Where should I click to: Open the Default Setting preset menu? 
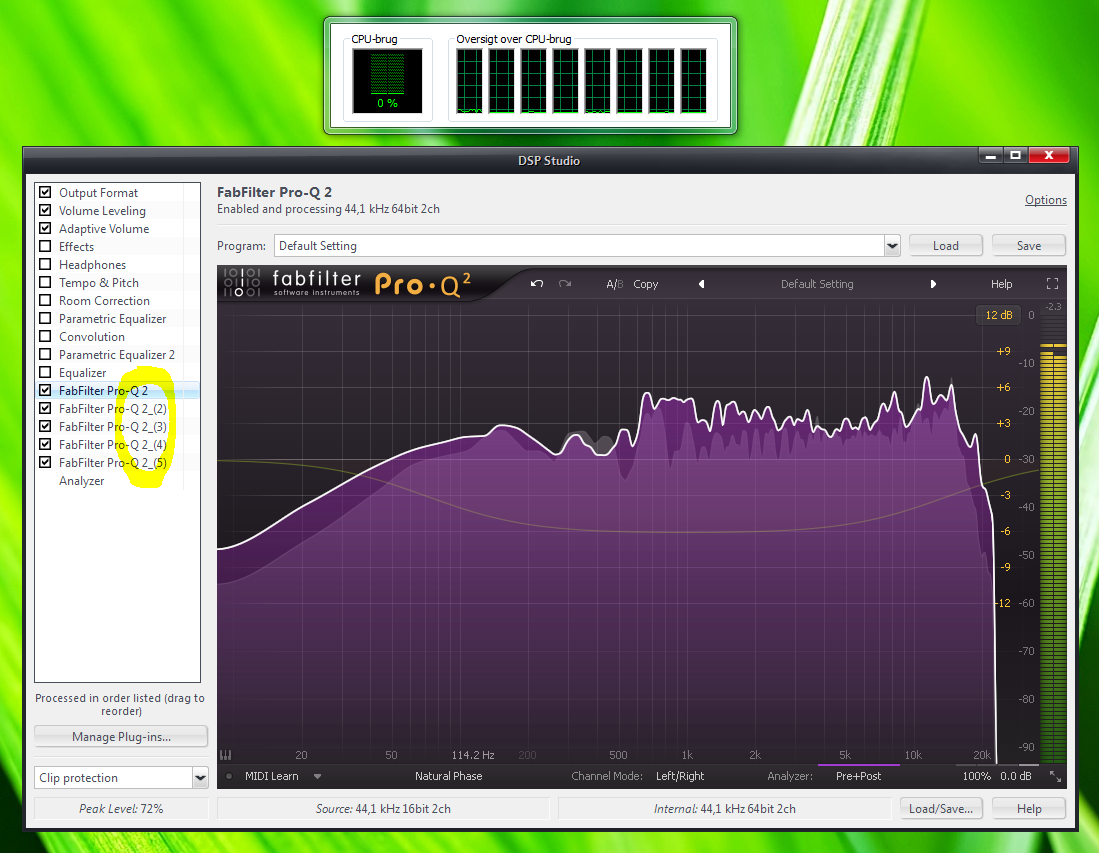(x=817, y=284)
